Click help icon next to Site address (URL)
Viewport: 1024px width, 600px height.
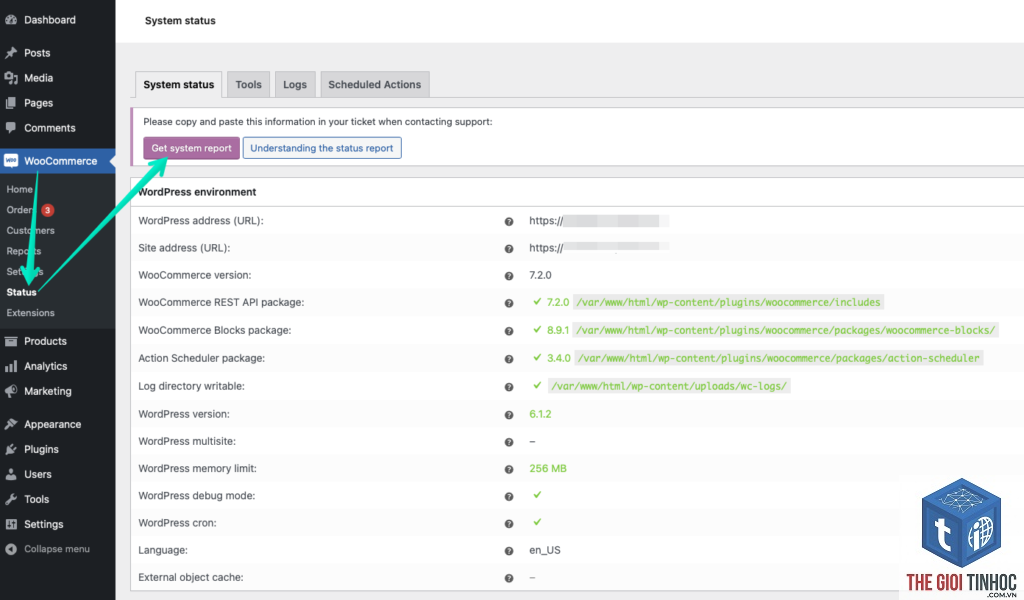pos(509,249)
